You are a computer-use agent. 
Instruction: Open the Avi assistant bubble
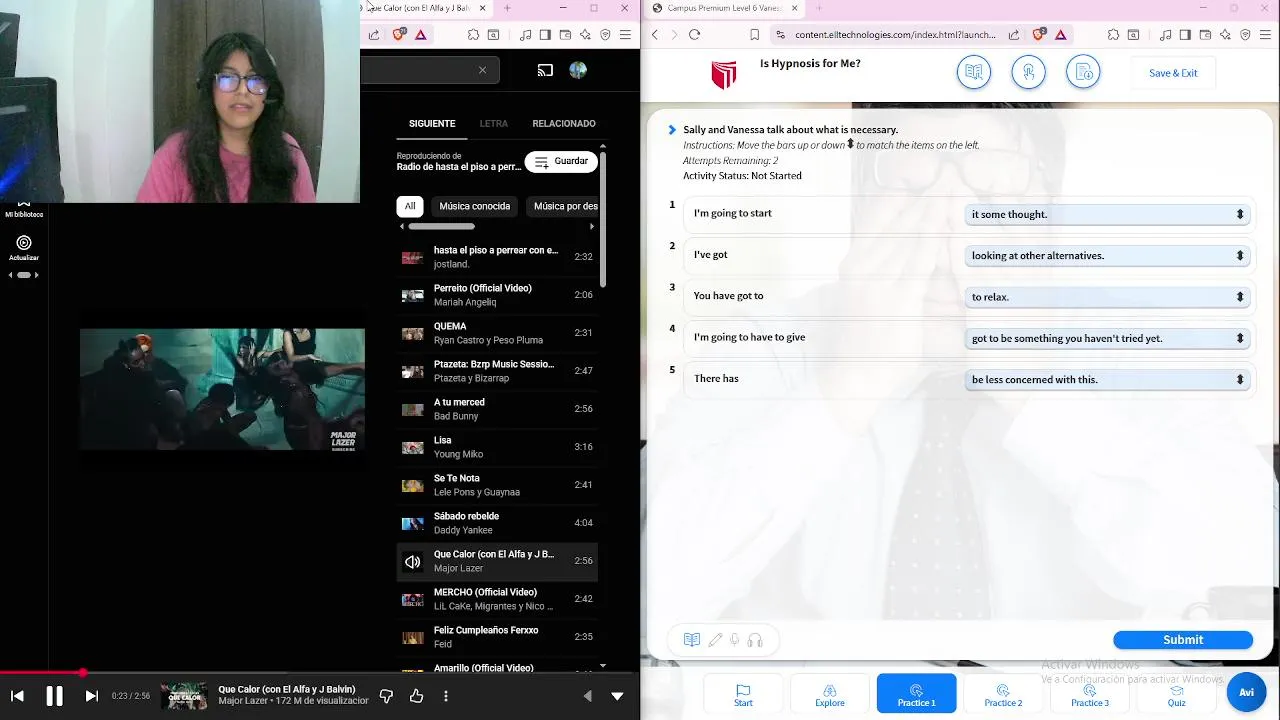pos(1246,692)
